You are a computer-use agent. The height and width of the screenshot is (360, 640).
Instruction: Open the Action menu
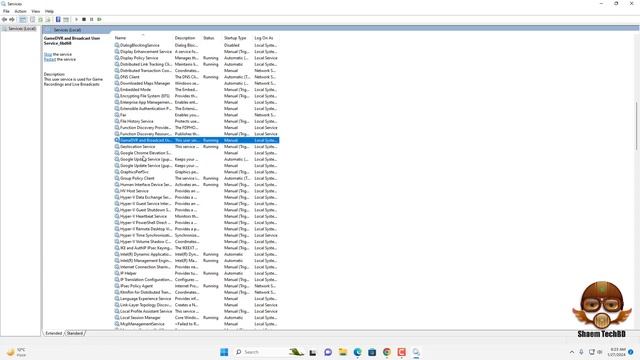(20, 11)
